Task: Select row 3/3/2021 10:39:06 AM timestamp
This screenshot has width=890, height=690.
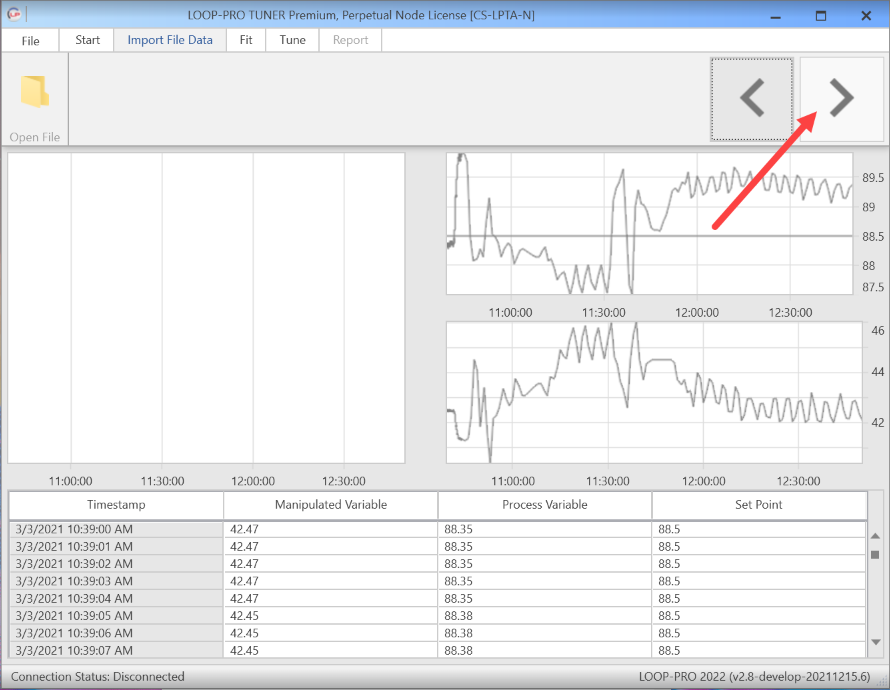Action: click(x=116, y=633)
